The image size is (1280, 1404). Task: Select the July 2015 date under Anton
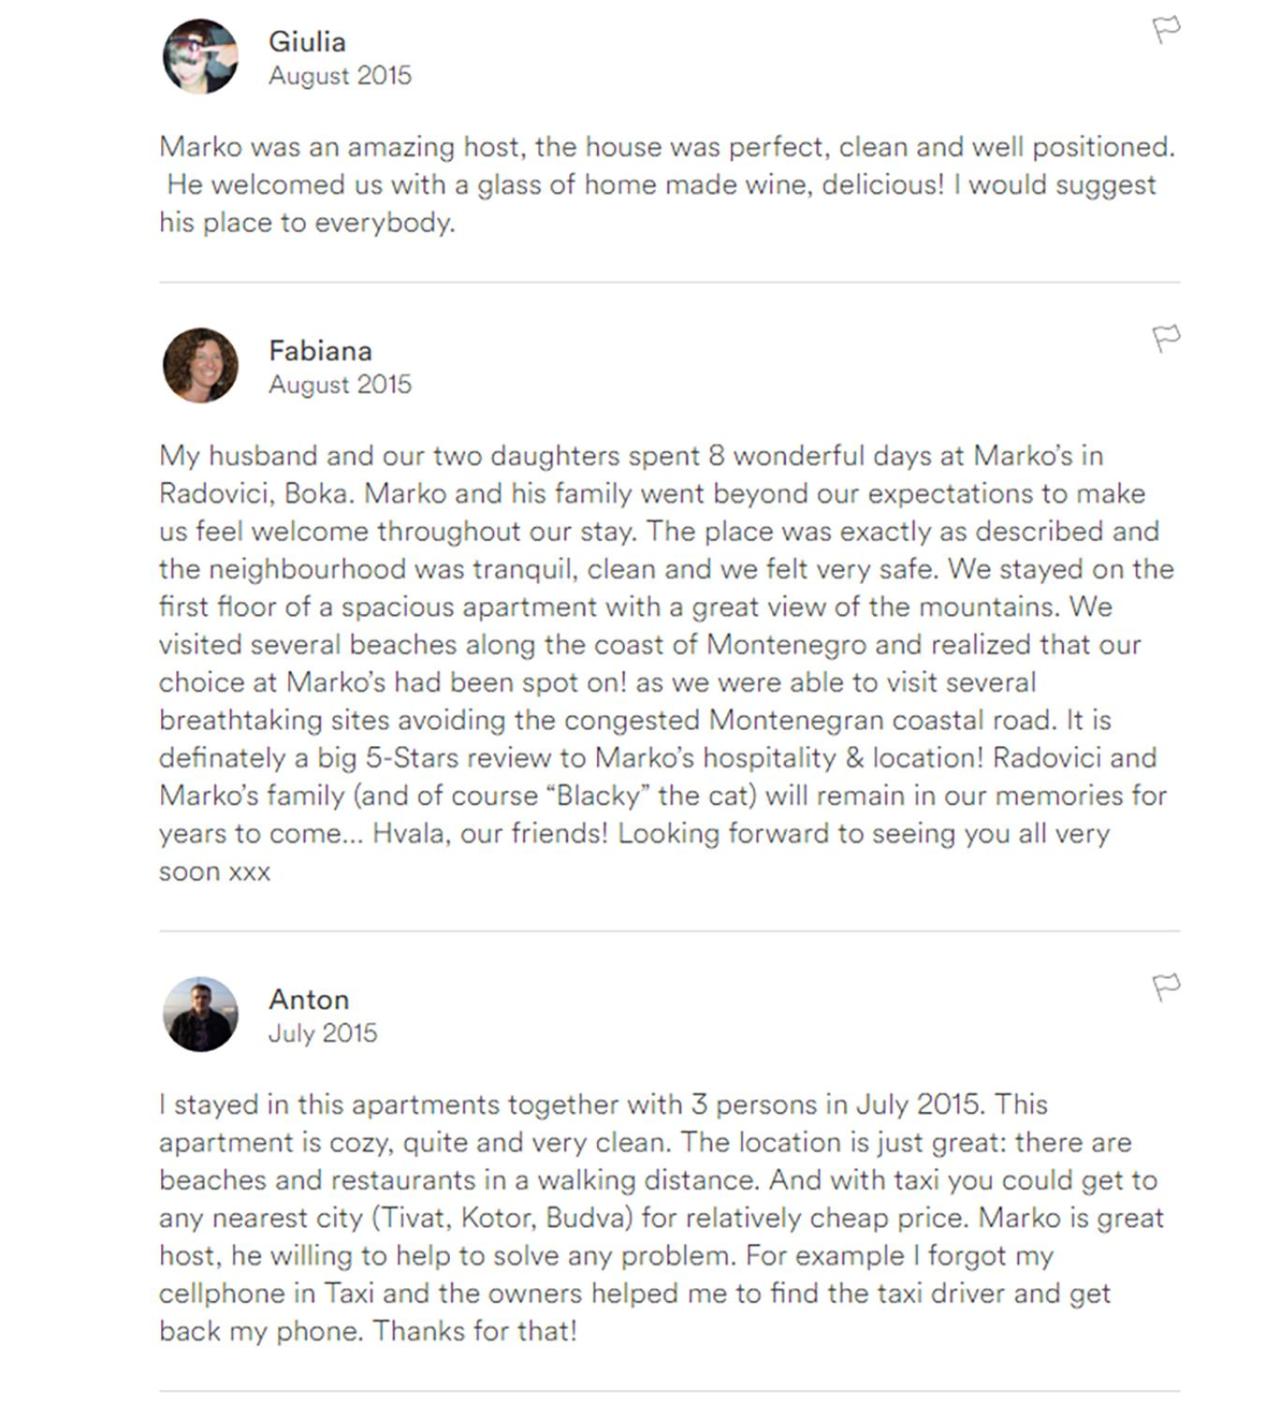tap(323, 1033)
